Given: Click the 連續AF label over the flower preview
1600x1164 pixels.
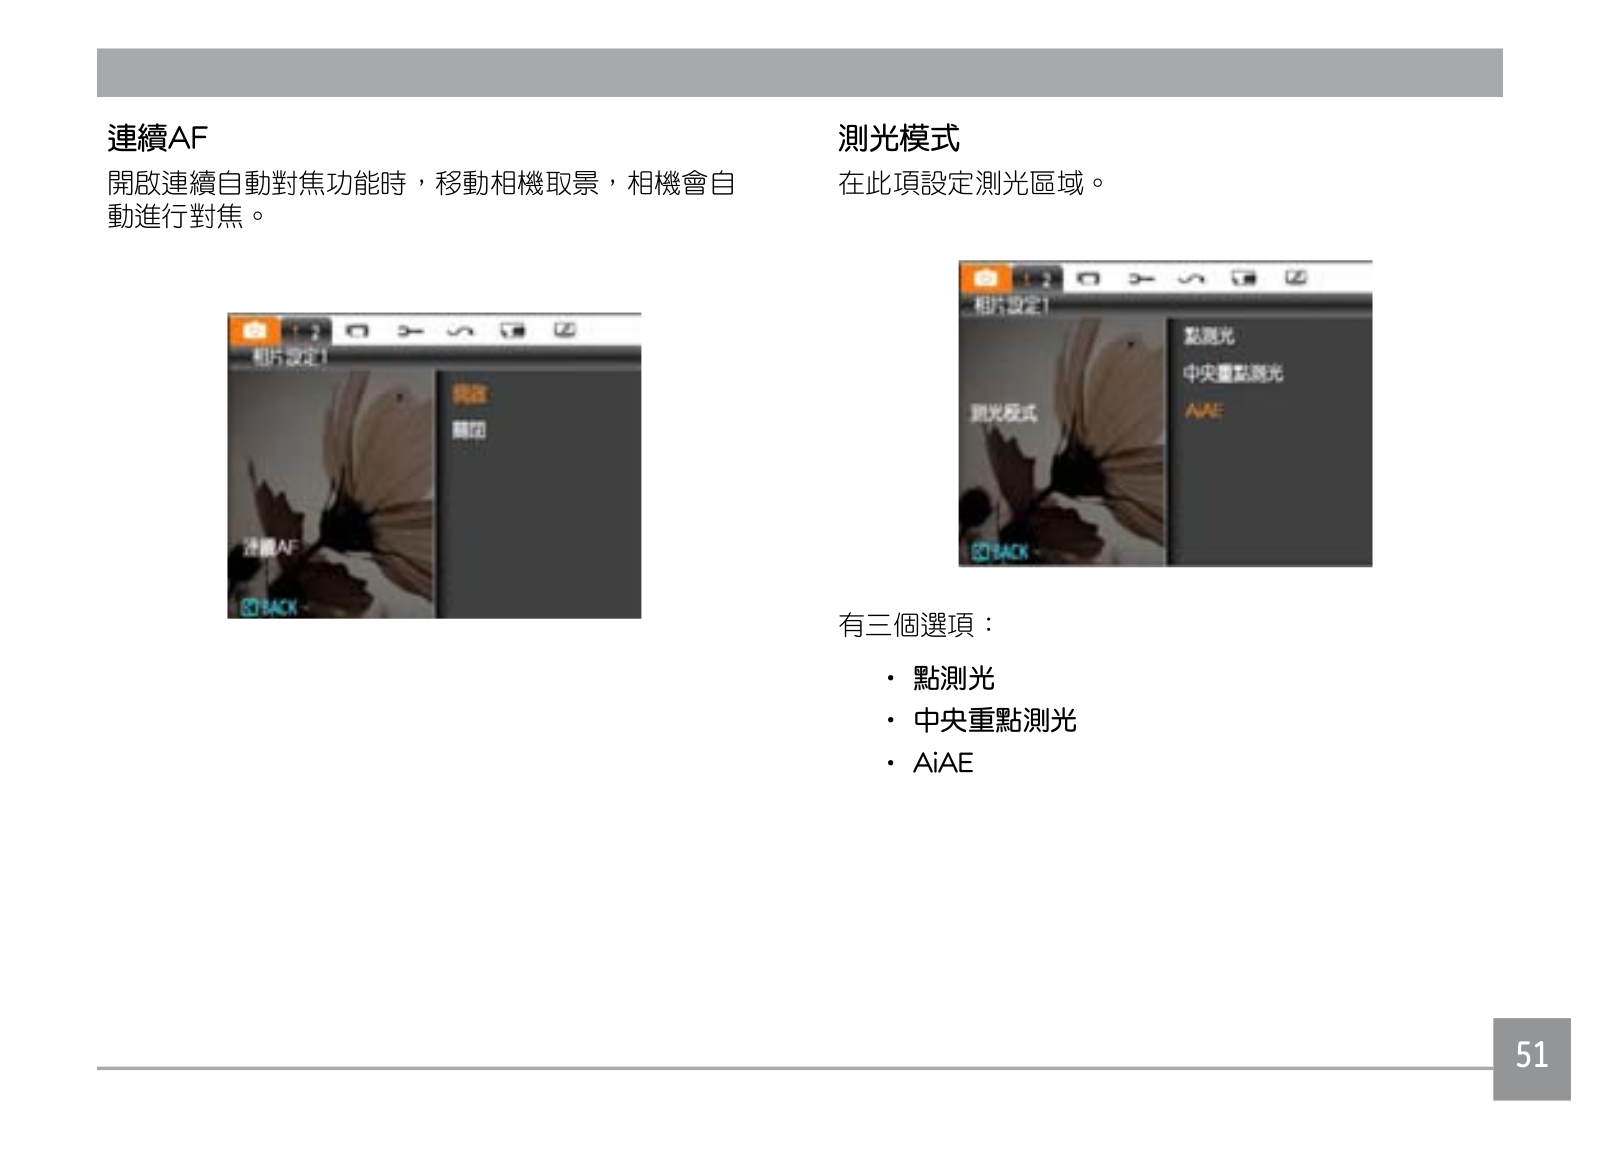Looking at the screenshot, I should [x=271, y=547].
